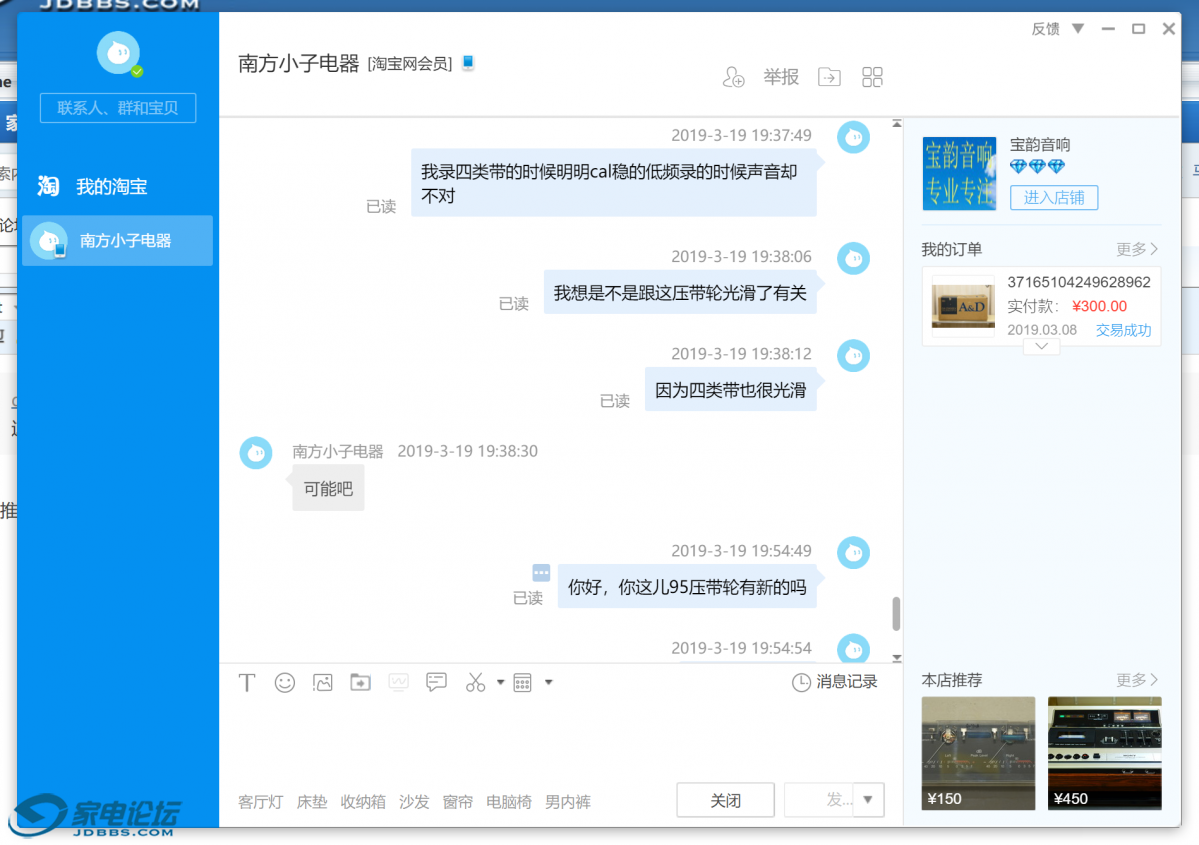Click the forward to folder icon

point(829,76)
